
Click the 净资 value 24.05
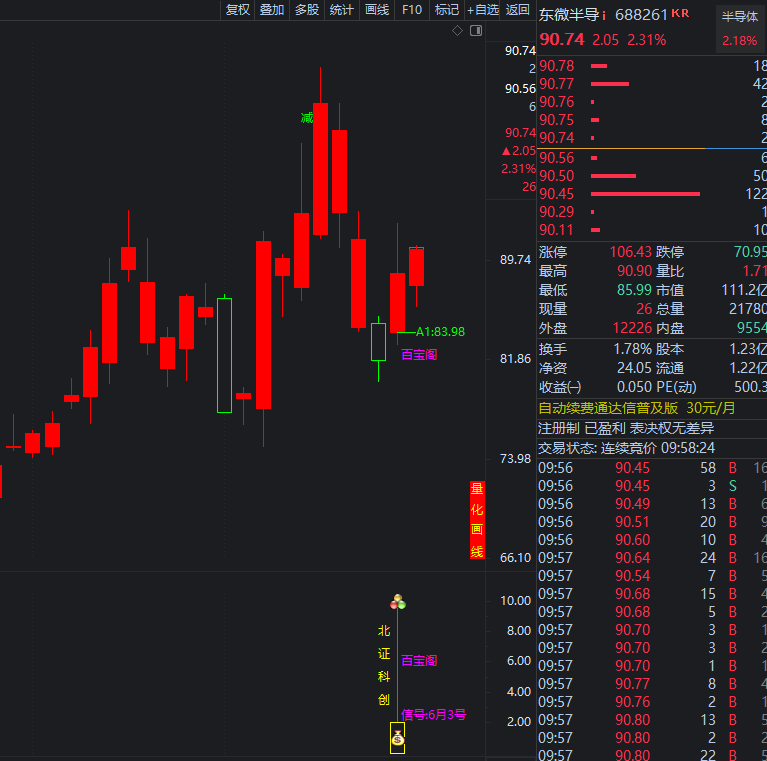pos(634,368)
